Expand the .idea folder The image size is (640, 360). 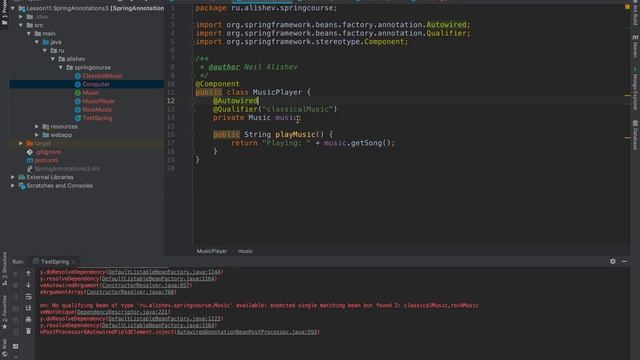(21, 17)
